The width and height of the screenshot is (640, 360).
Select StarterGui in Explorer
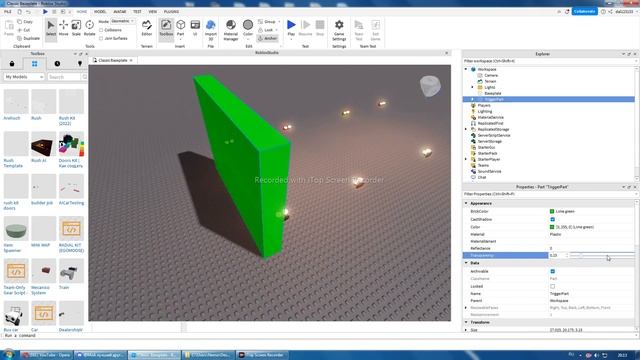(x=486, y=147)
